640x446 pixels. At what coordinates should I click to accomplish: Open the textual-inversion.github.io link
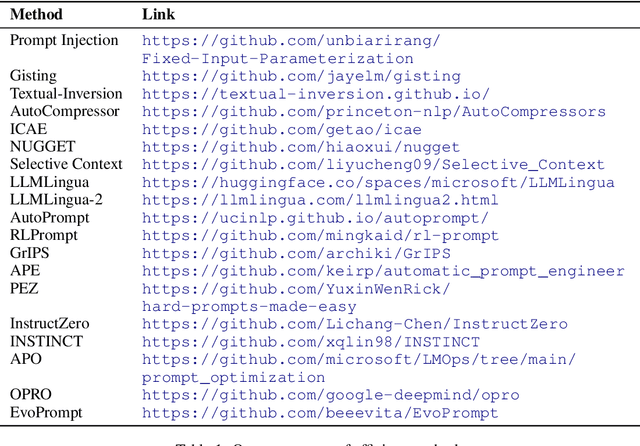coord(315,94)
